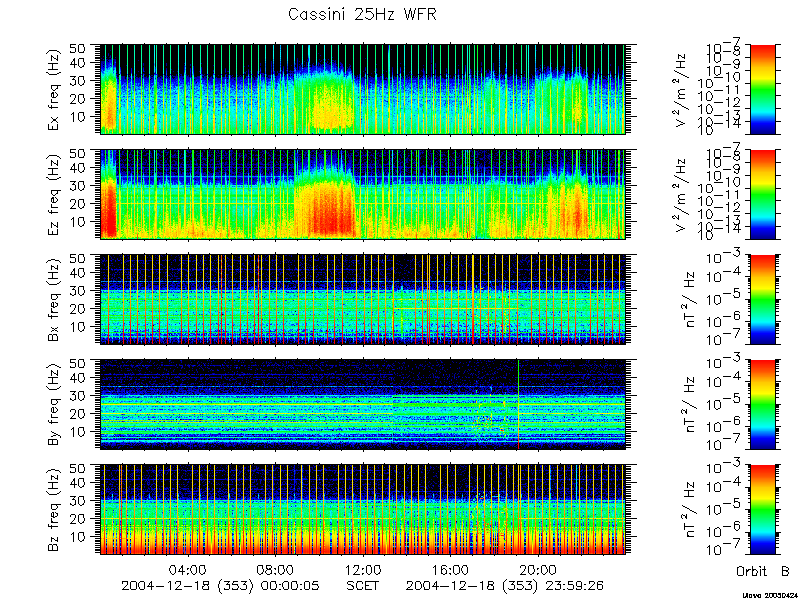Click the Cassini 25Hz WFR title
800x600 pixels.
coord(362,14)
